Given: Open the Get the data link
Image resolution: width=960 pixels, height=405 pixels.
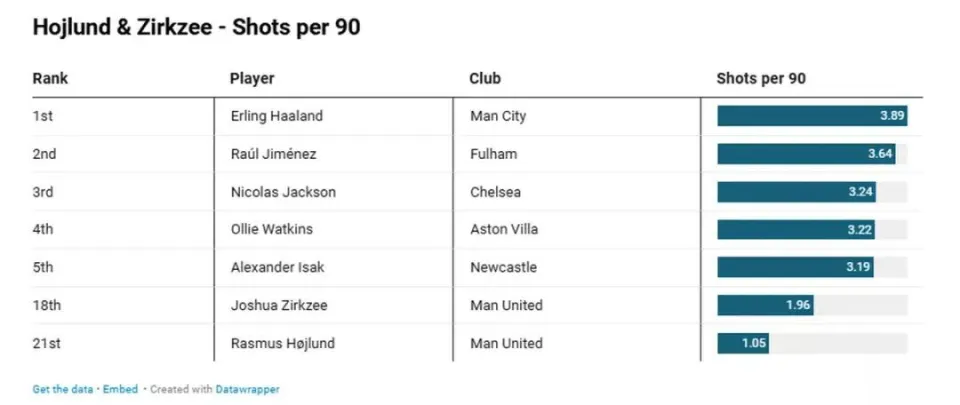Looking at the screenshot, I should (62, 389).
